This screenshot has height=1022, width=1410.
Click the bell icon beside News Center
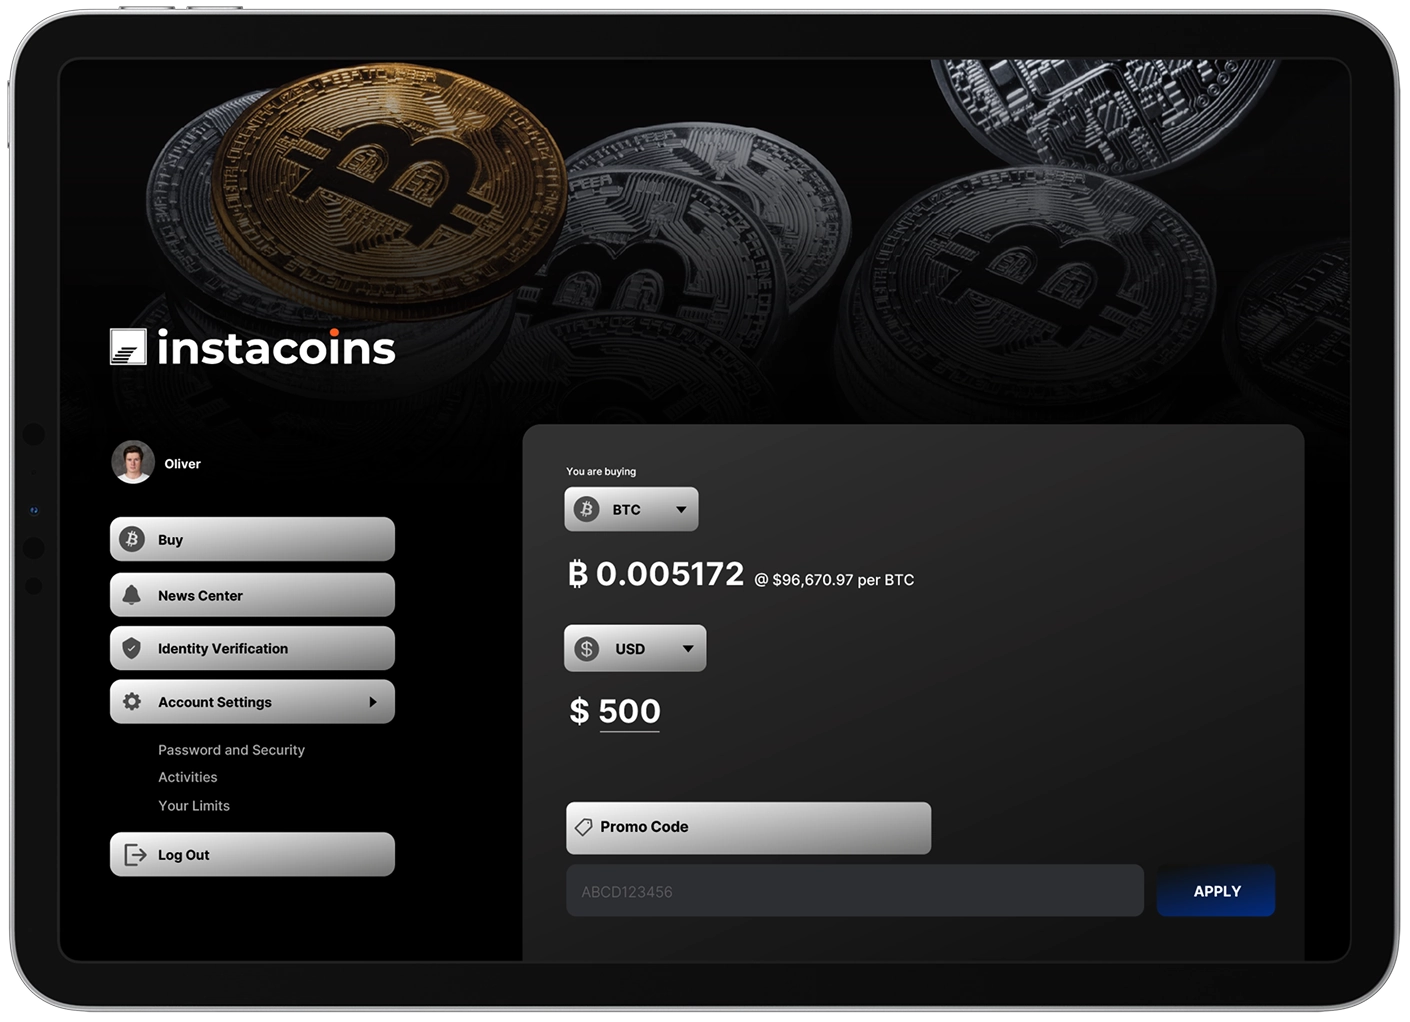click(132, 595)
